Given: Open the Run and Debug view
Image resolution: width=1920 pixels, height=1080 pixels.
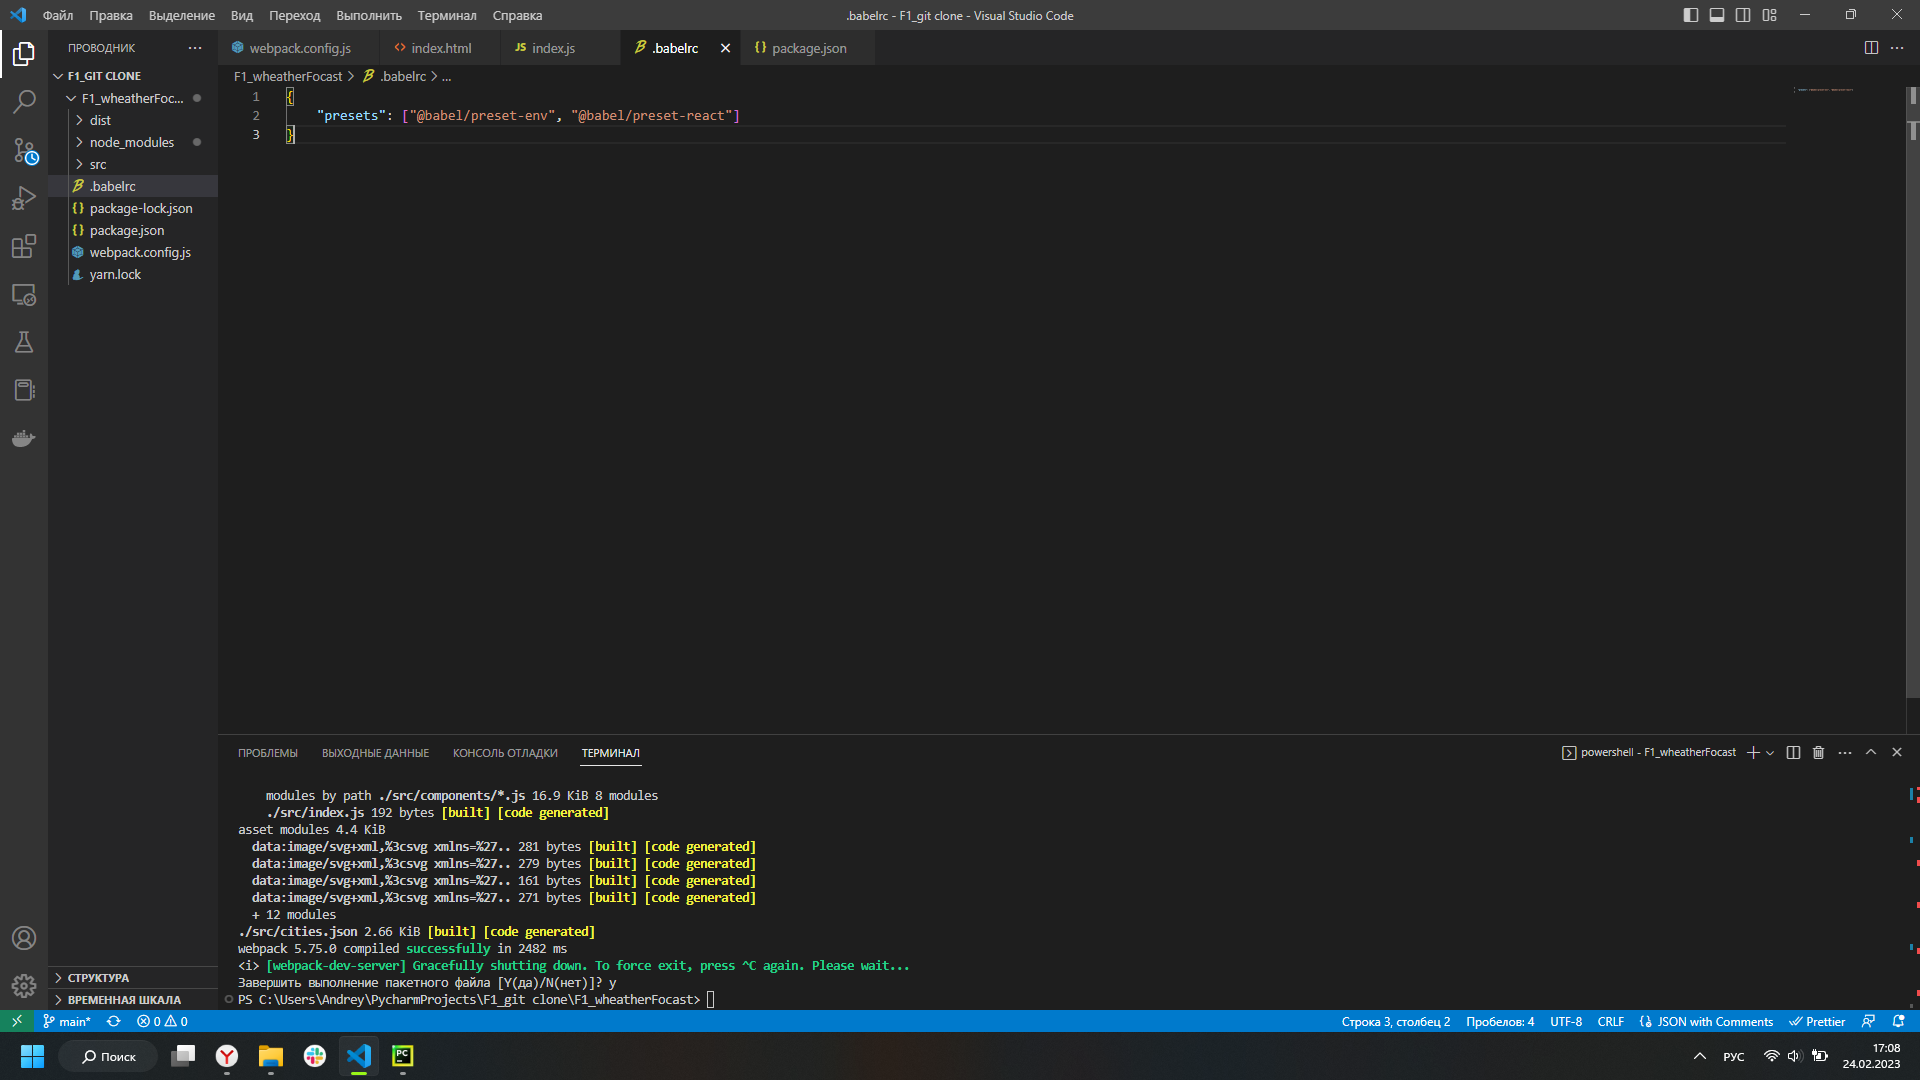Looking at the screenshot, I should (24, 198).
